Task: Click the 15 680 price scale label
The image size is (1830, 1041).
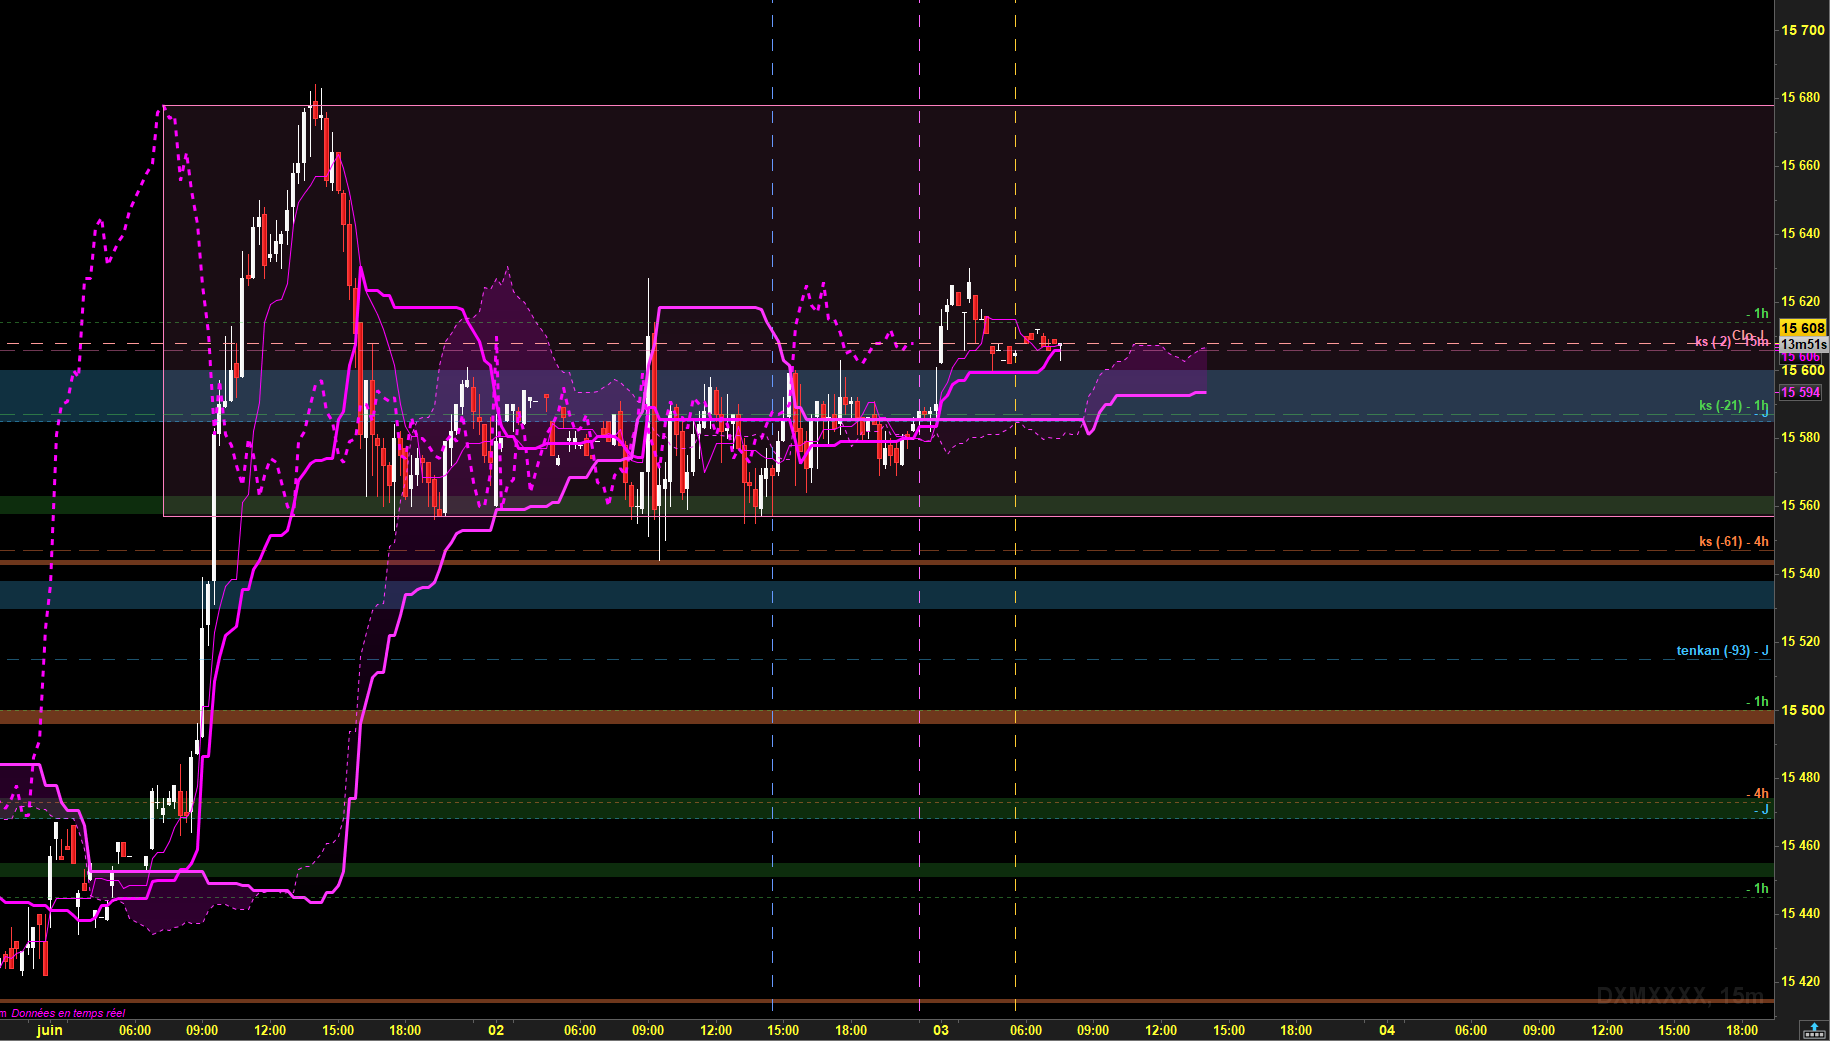Action: [x=1800, y=97]
